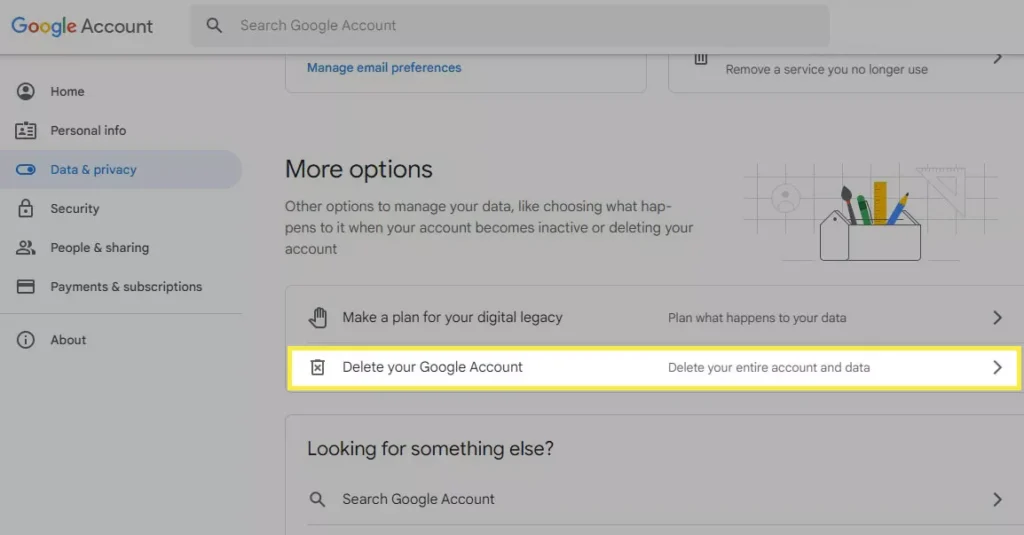Open chevron on lower Search Google Account row
The image size is (1024, 535).
(996, 499)
